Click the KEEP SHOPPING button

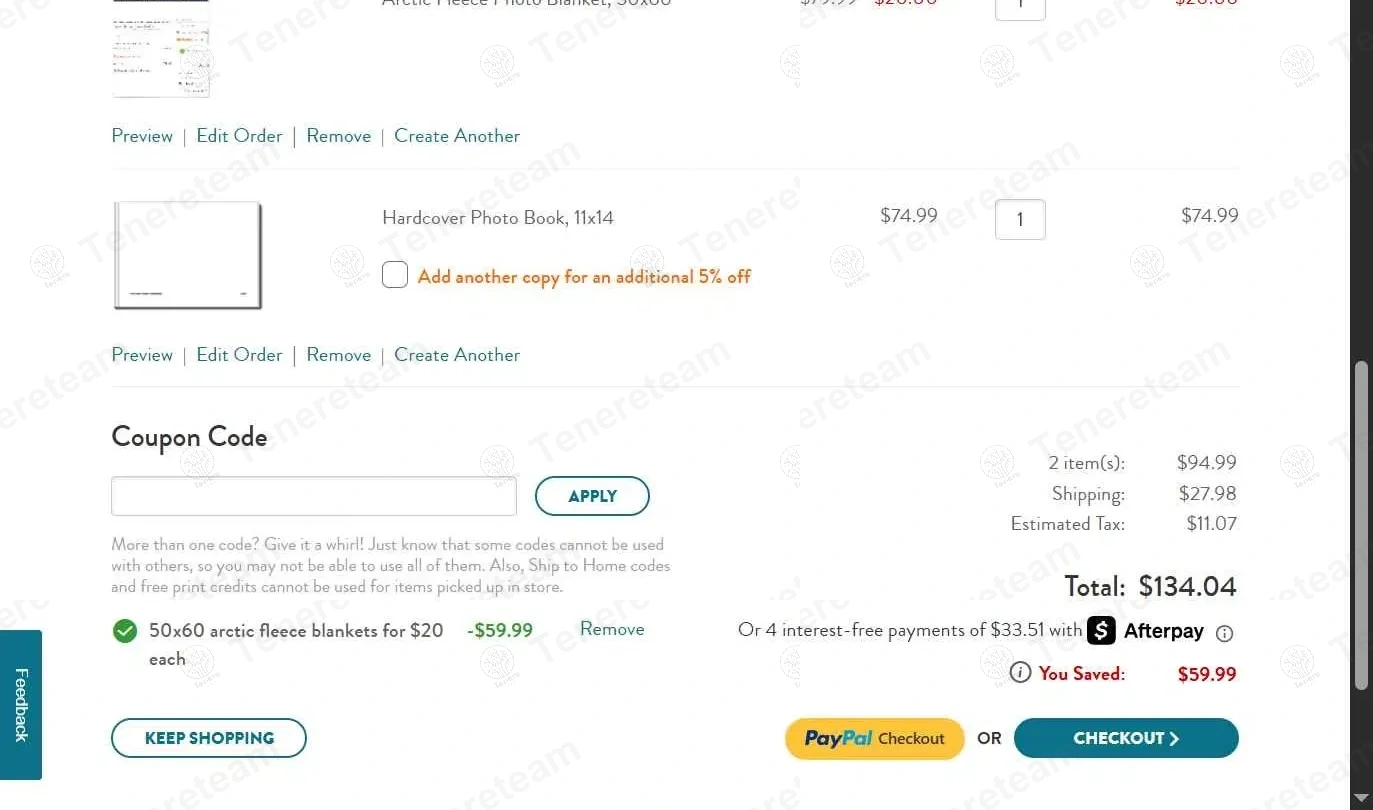(x=209, y=738)
